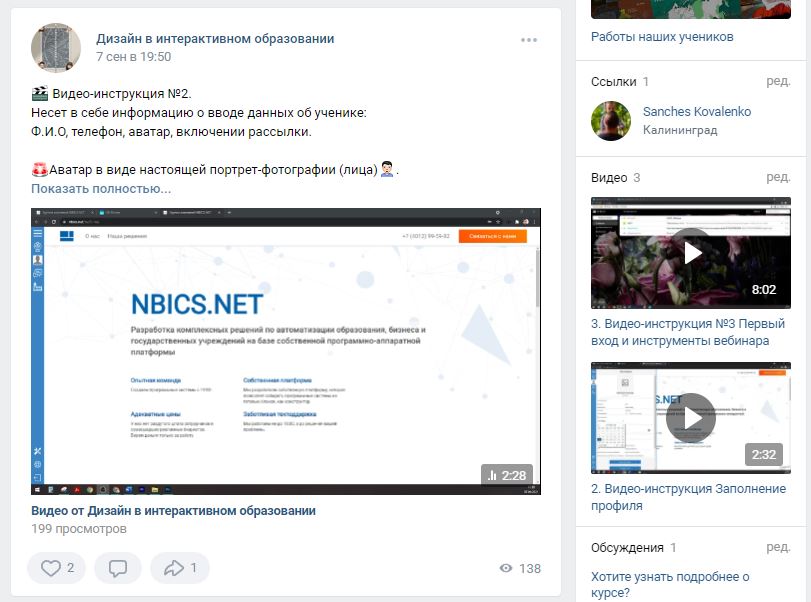Image resolution: width=811 pixels, height=602 pixels.
Task: Edit the Видео section via "ред."
Action: pyautogui.click(x=778, y=177)
